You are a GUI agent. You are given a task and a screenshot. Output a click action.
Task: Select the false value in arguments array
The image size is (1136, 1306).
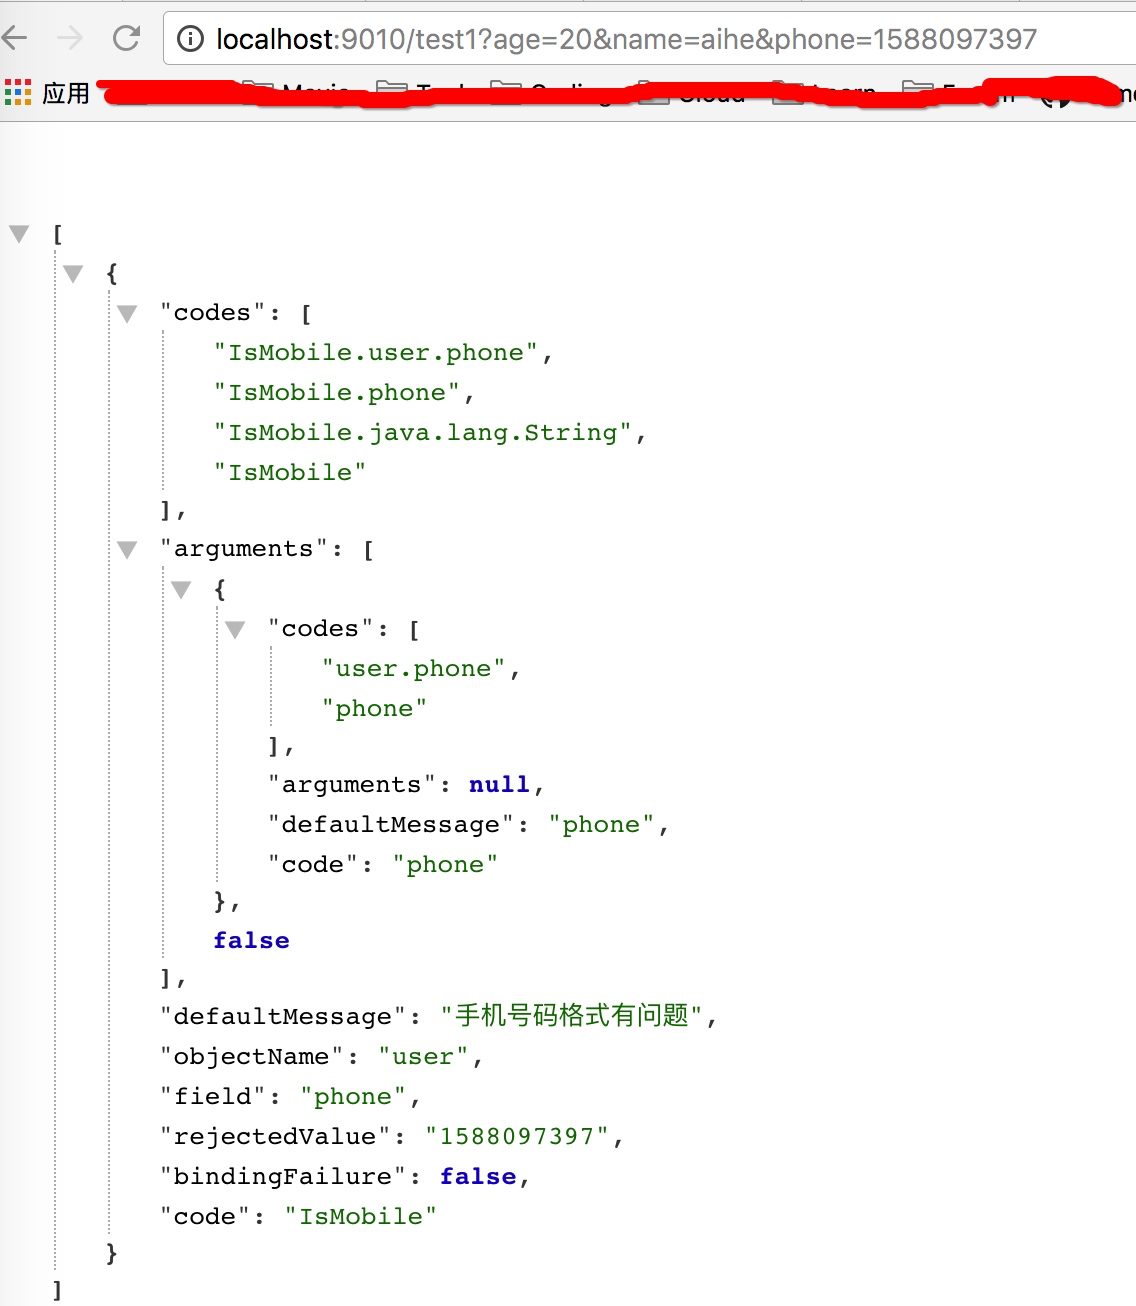click(251, 941)
